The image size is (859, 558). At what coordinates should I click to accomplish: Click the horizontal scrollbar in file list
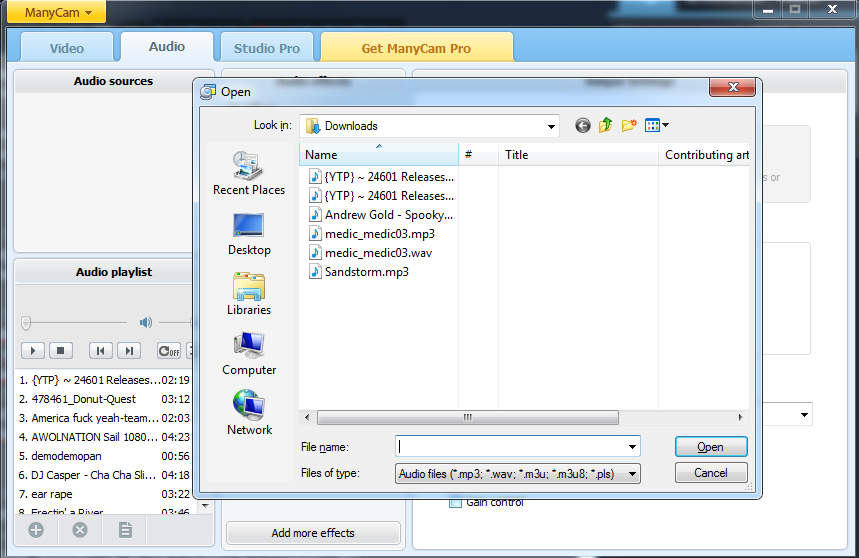pyautogui.click(x=467, y=417)
